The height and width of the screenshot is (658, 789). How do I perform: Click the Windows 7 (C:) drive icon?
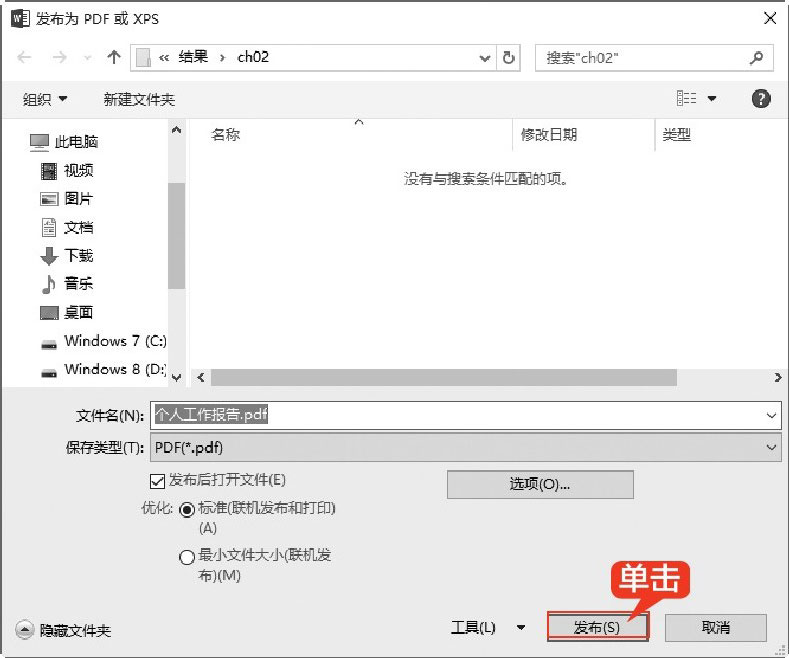[x=49, y=345]
